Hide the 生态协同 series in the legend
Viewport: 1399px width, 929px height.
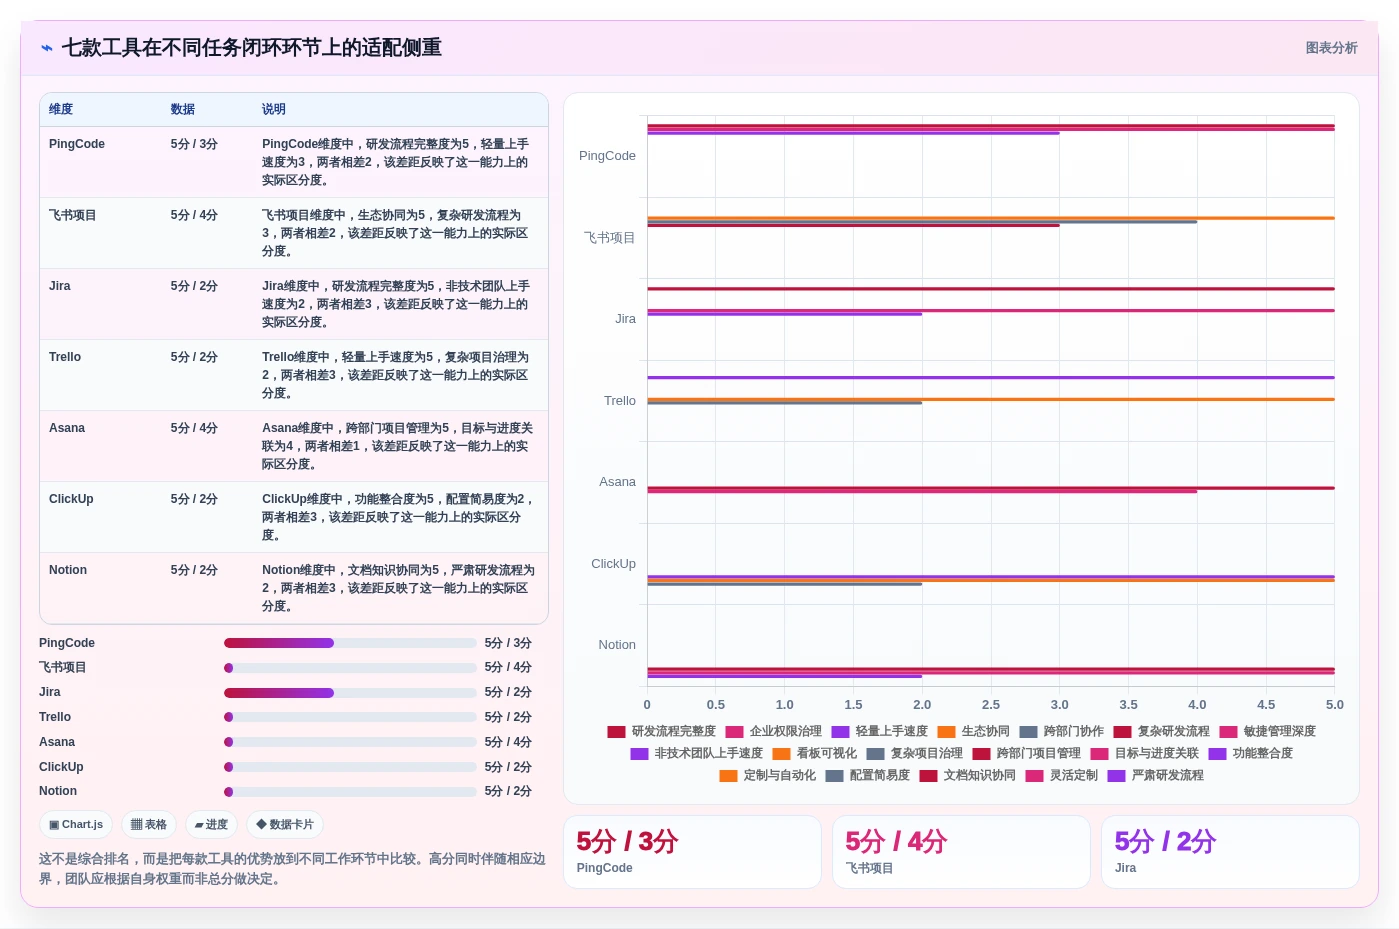(973, 732)
